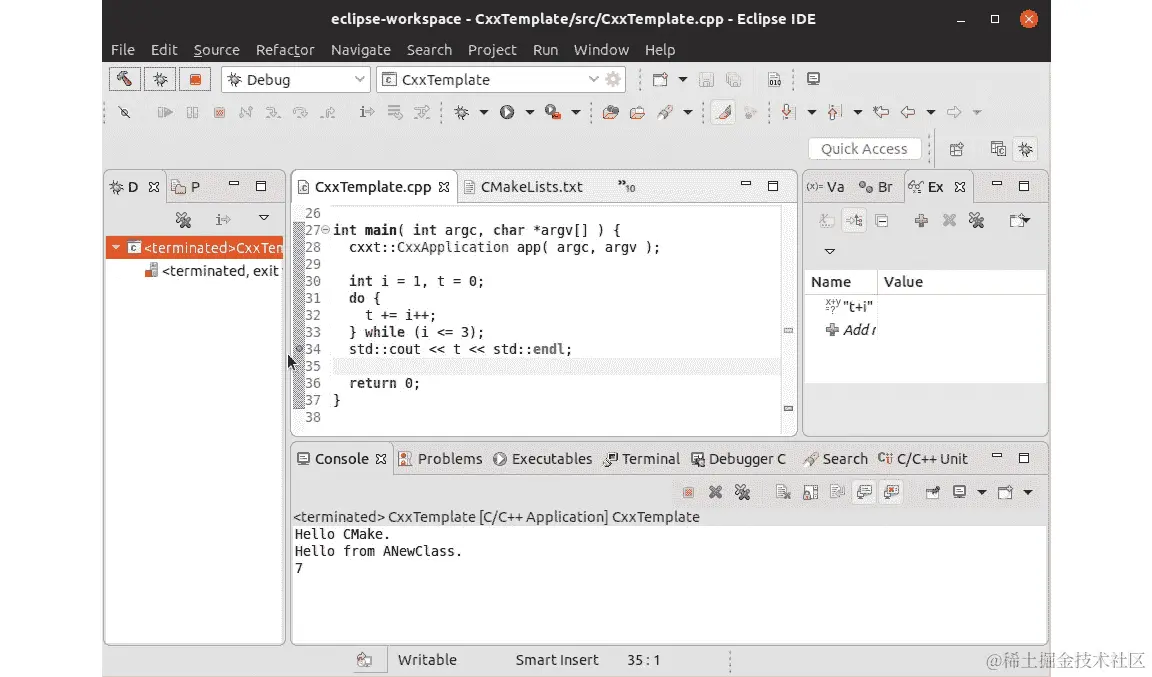Screen dimensions: 1152x677
Task: Open dropdown arrow next to Debug bug icon
Action: click(483, 112)
